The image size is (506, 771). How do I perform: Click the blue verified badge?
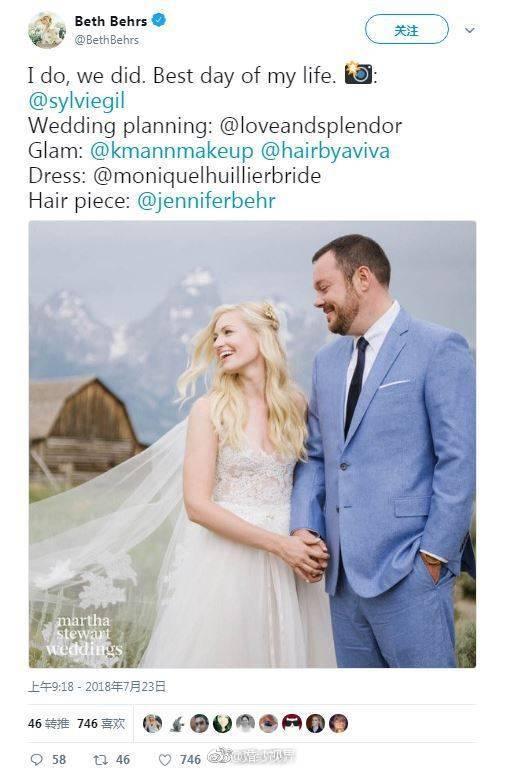pyautogui.click(x=159, y=20)
